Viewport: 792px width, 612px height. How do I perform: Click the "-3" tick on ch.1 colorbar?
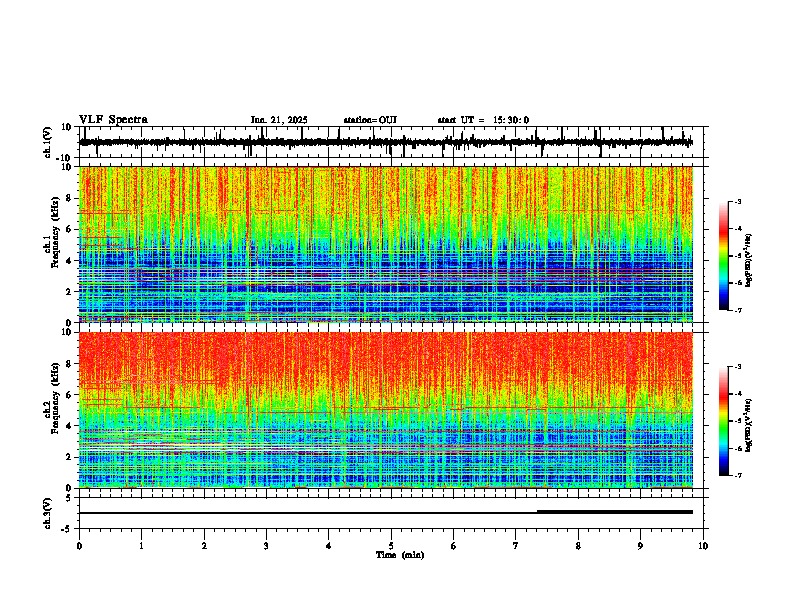pyautogui.click(x=737, y=202)
